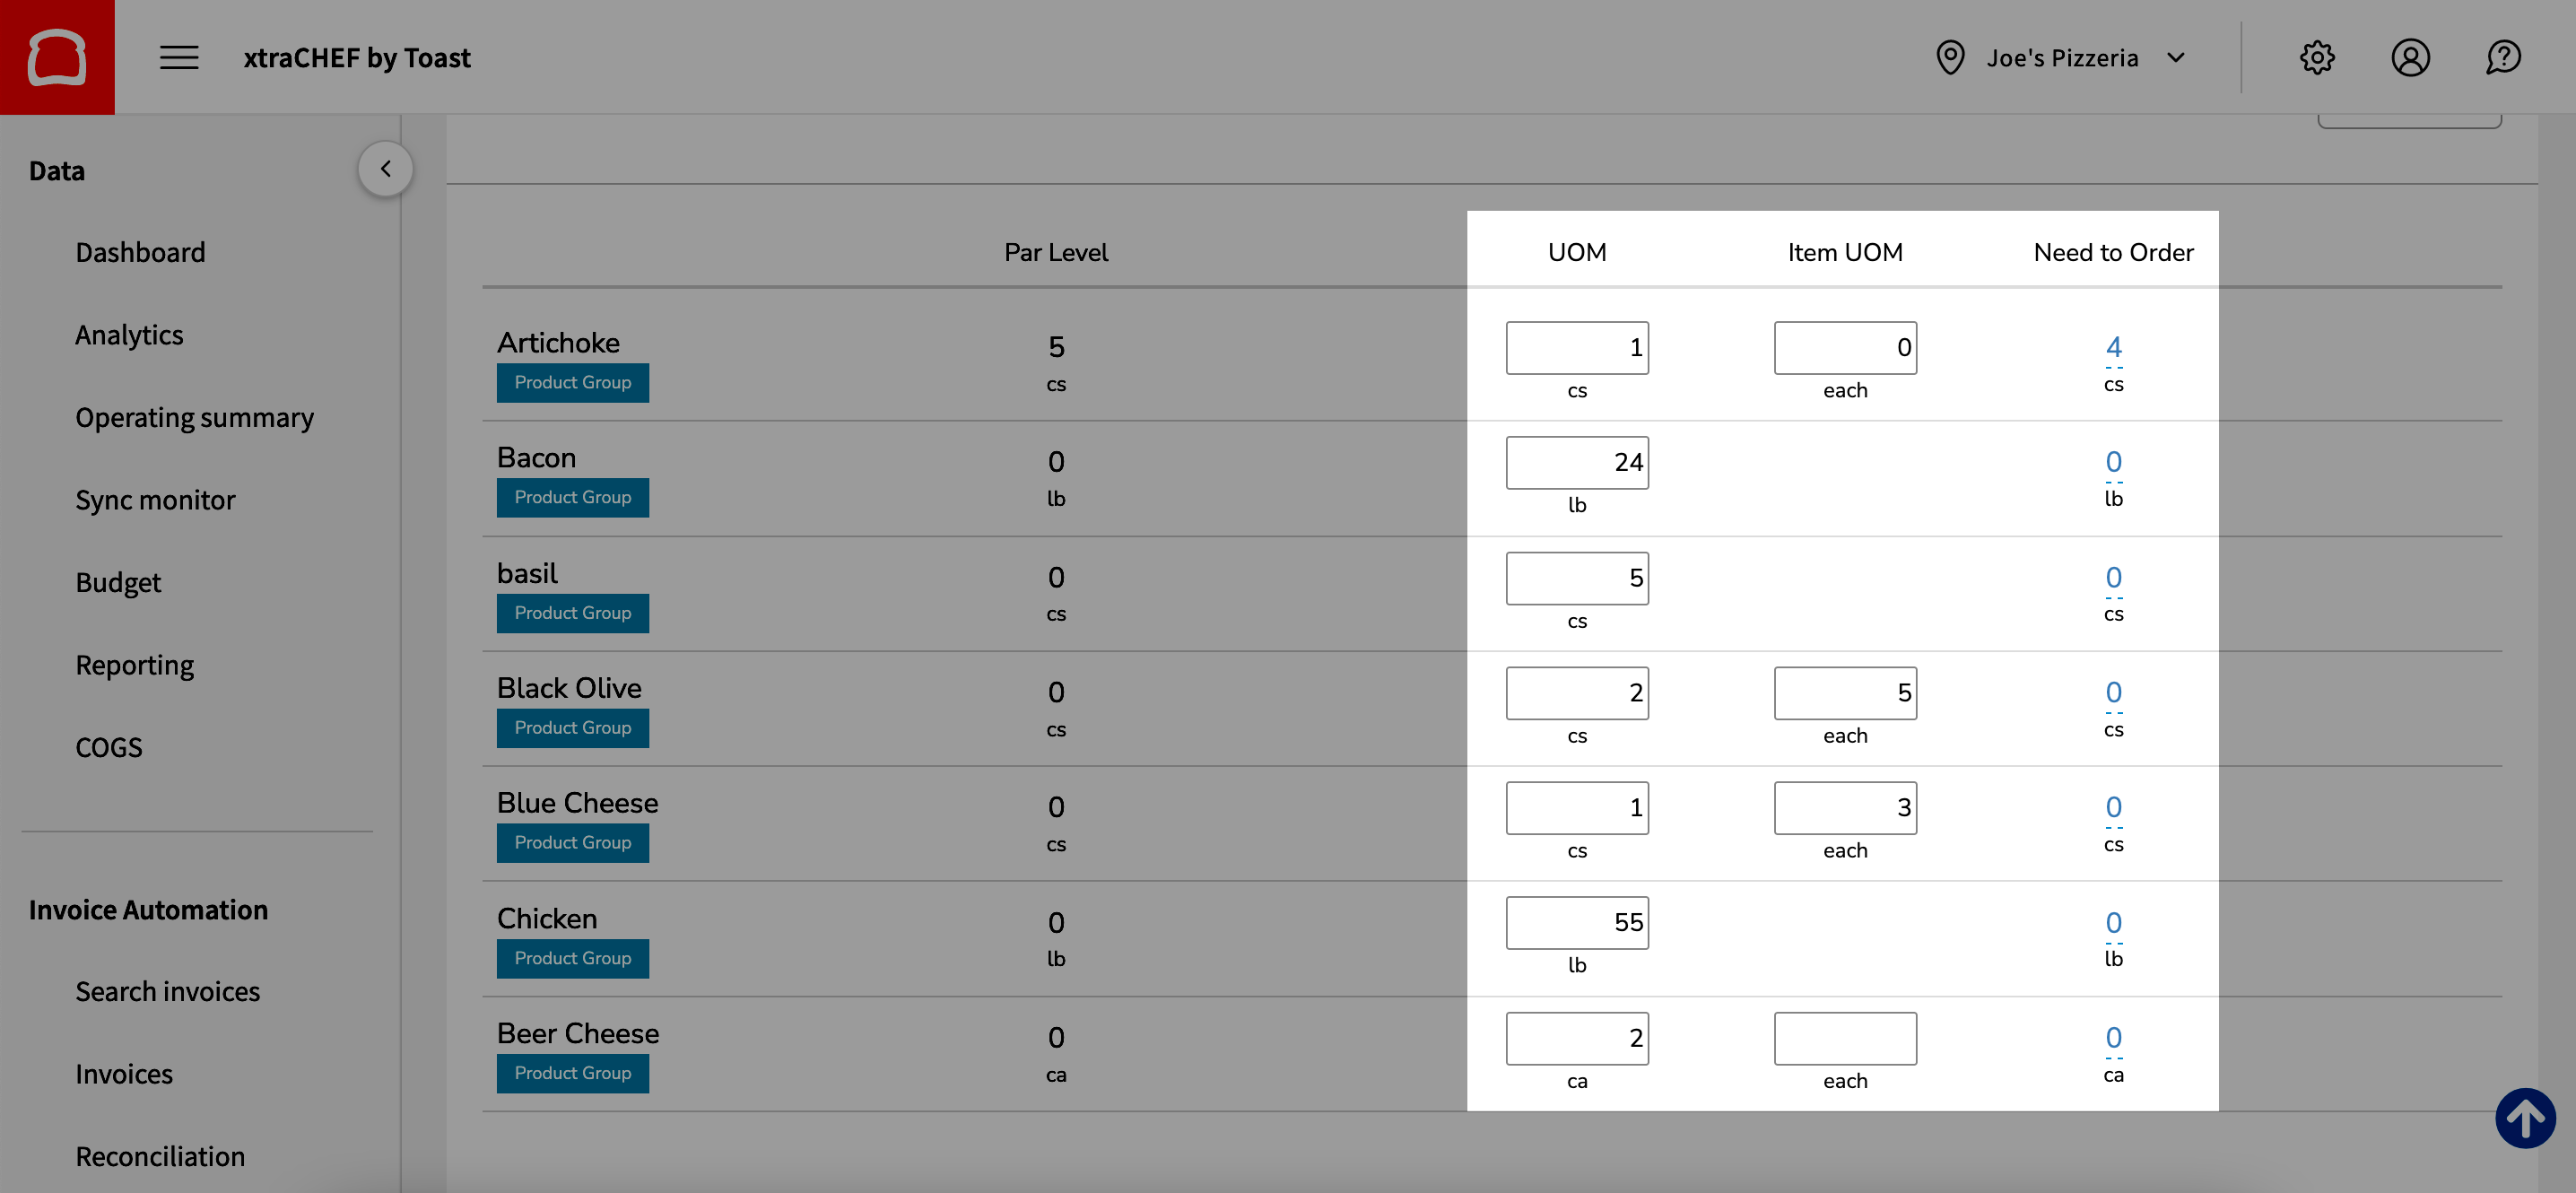Select Dashboard in the sidebar
Image resolution: width=2576 pixels, height=1193 pixels.
(x=140, y=252)
